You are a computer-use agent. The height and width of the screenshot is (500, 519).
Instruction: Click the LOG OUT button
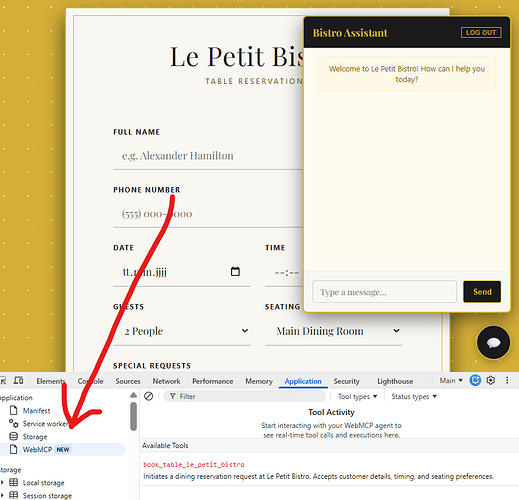click(x=481, y=32)
